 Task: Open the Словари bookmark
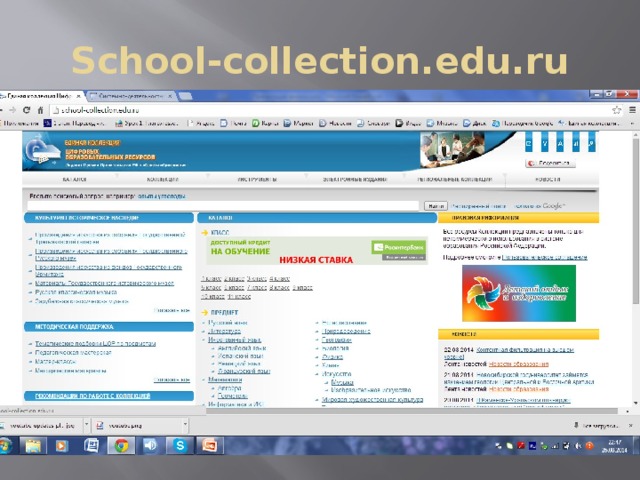click(x=373, y=123)
